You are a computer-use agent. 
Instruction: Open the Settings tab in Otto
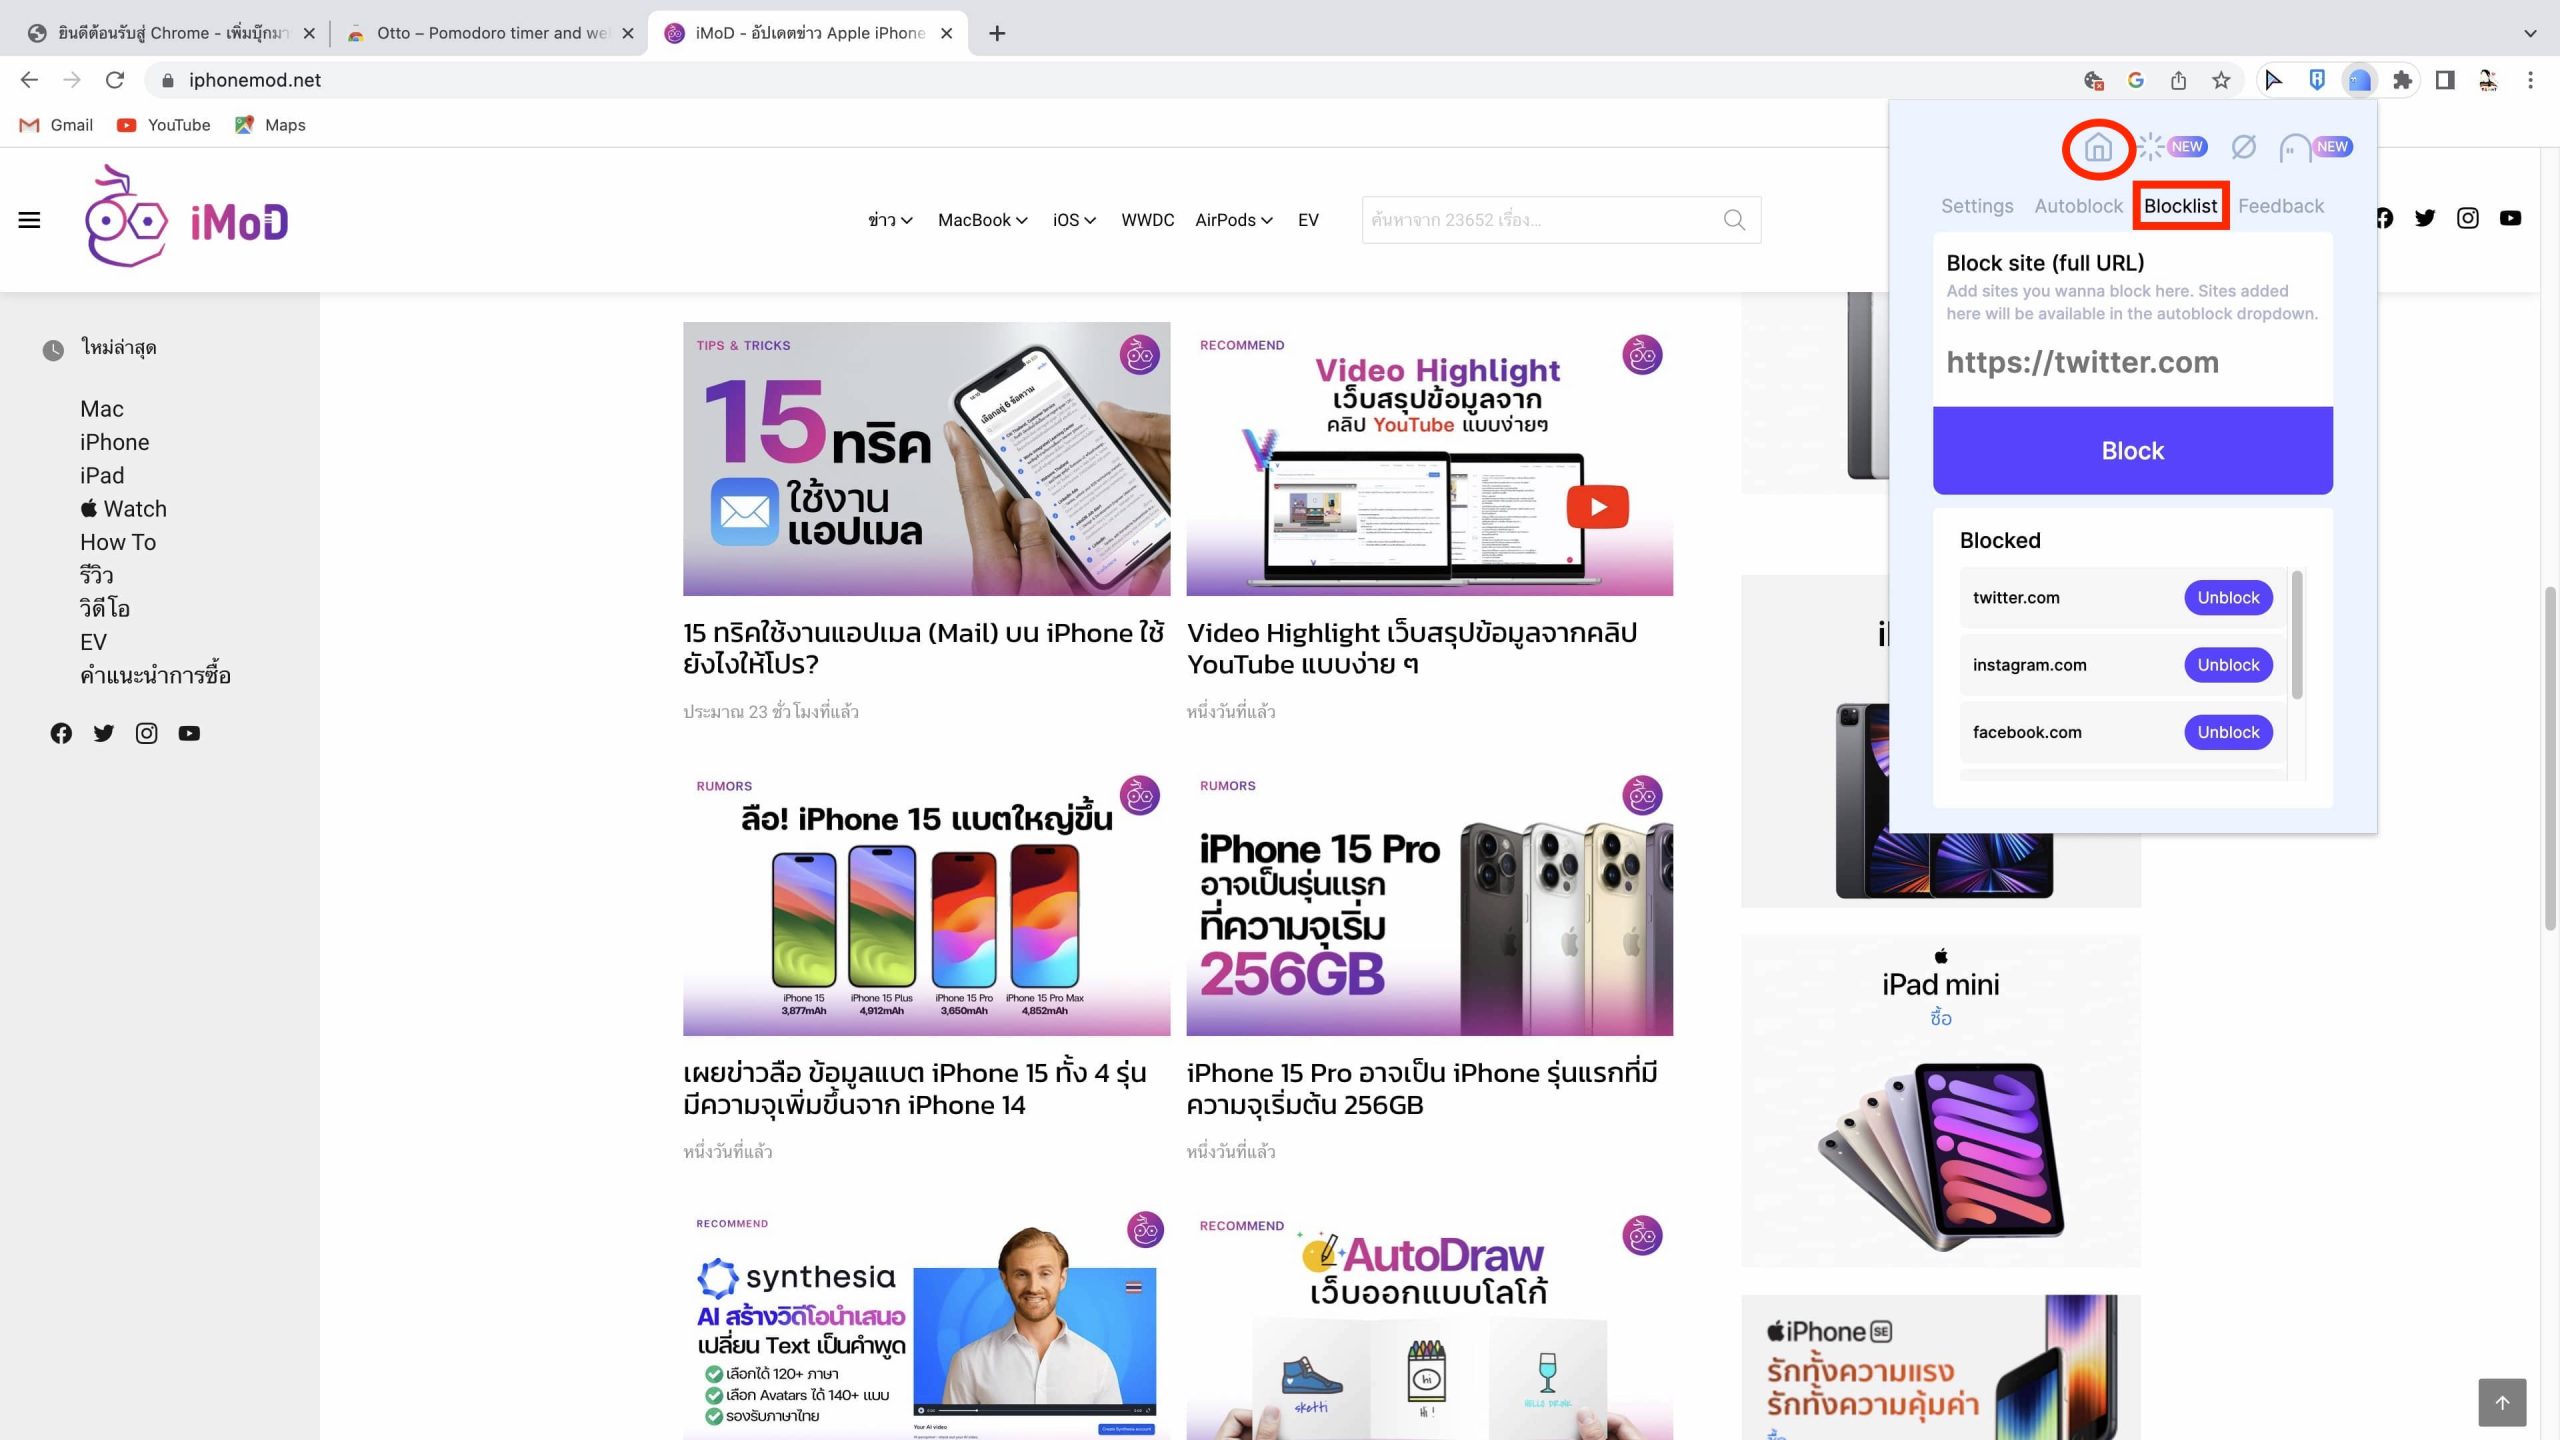[1976, 206]
